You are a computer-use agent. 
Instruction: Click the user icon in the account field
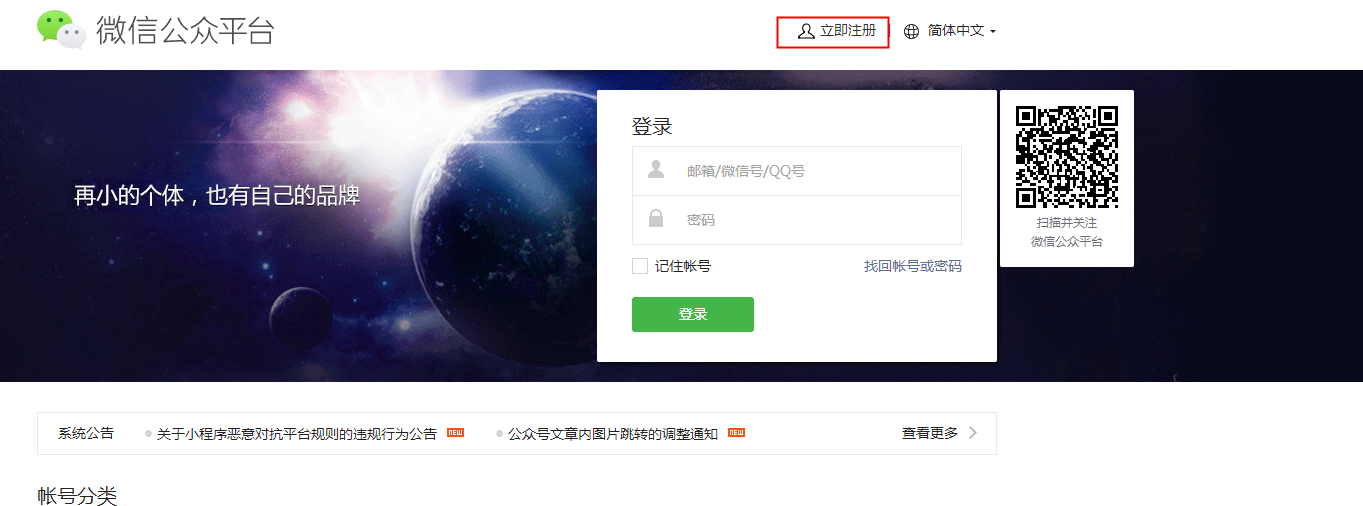(x=656, y=170)
